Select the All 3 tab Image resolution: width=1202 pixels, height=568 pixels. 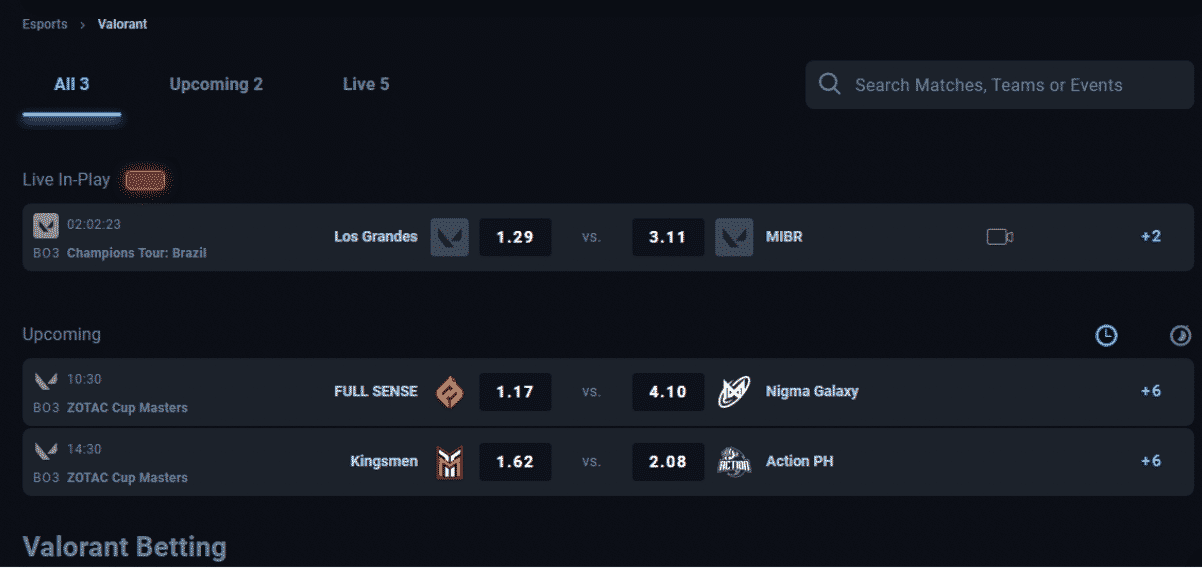tap(72, 84)
